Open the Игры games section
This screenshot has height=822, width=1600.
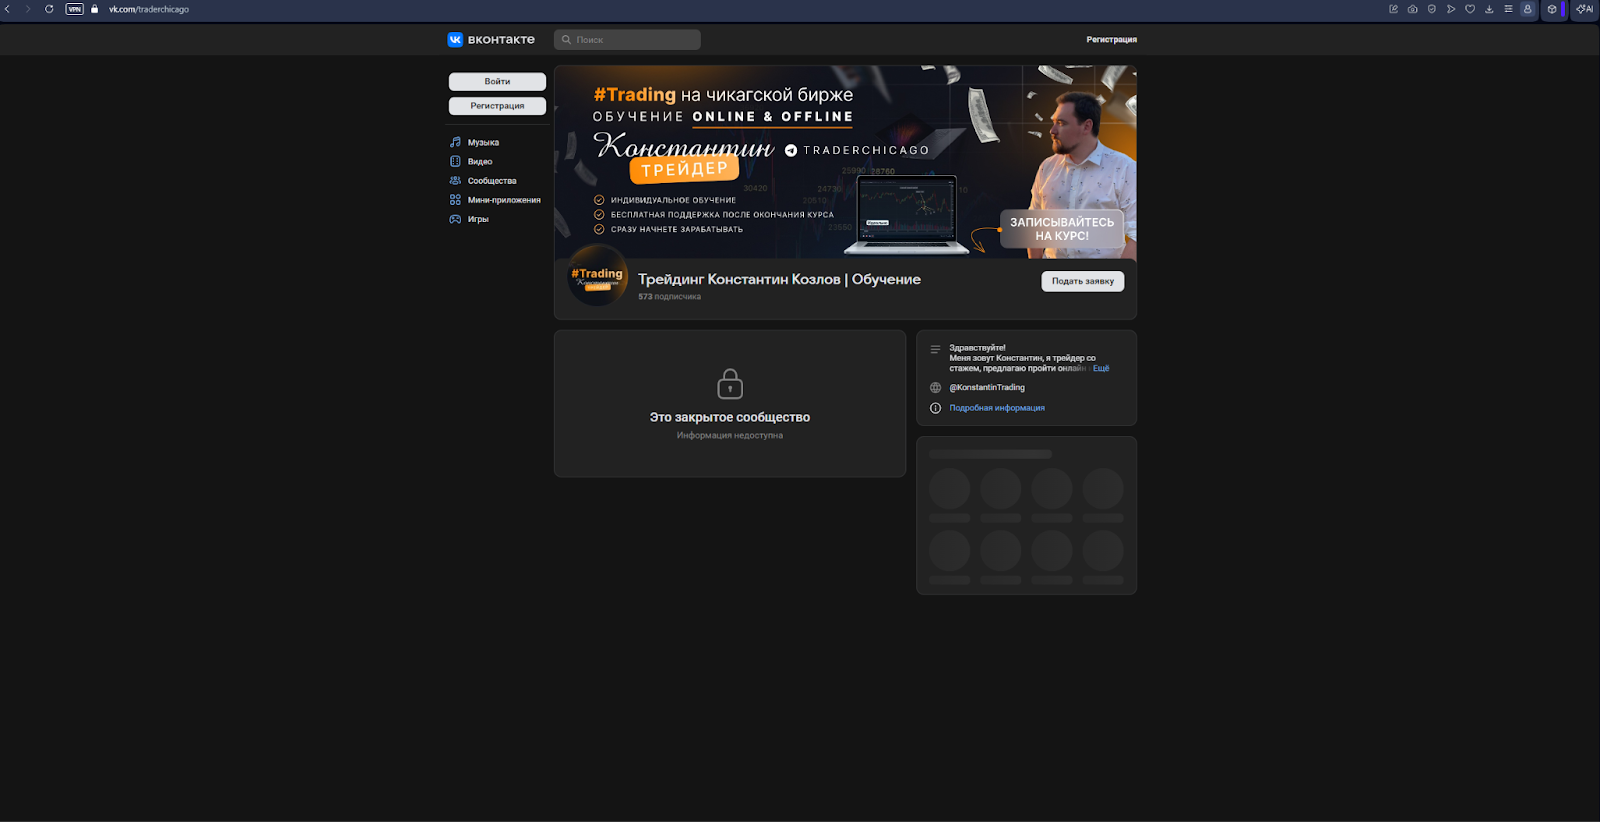[x=477, y=219]
